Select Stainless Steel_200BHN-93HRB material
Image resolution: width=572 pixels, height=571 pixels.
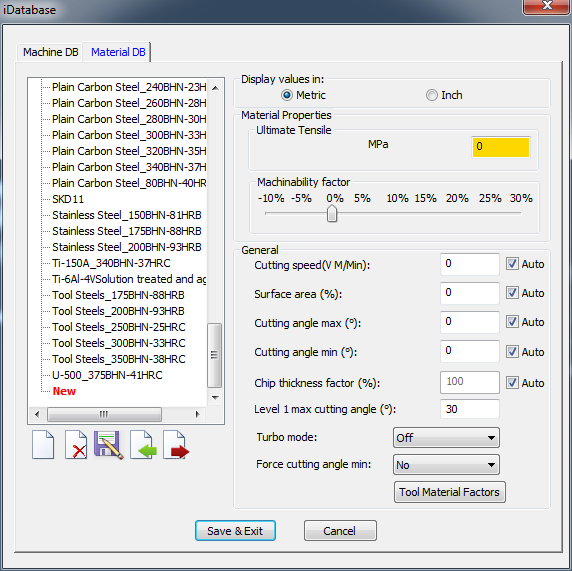127,247
